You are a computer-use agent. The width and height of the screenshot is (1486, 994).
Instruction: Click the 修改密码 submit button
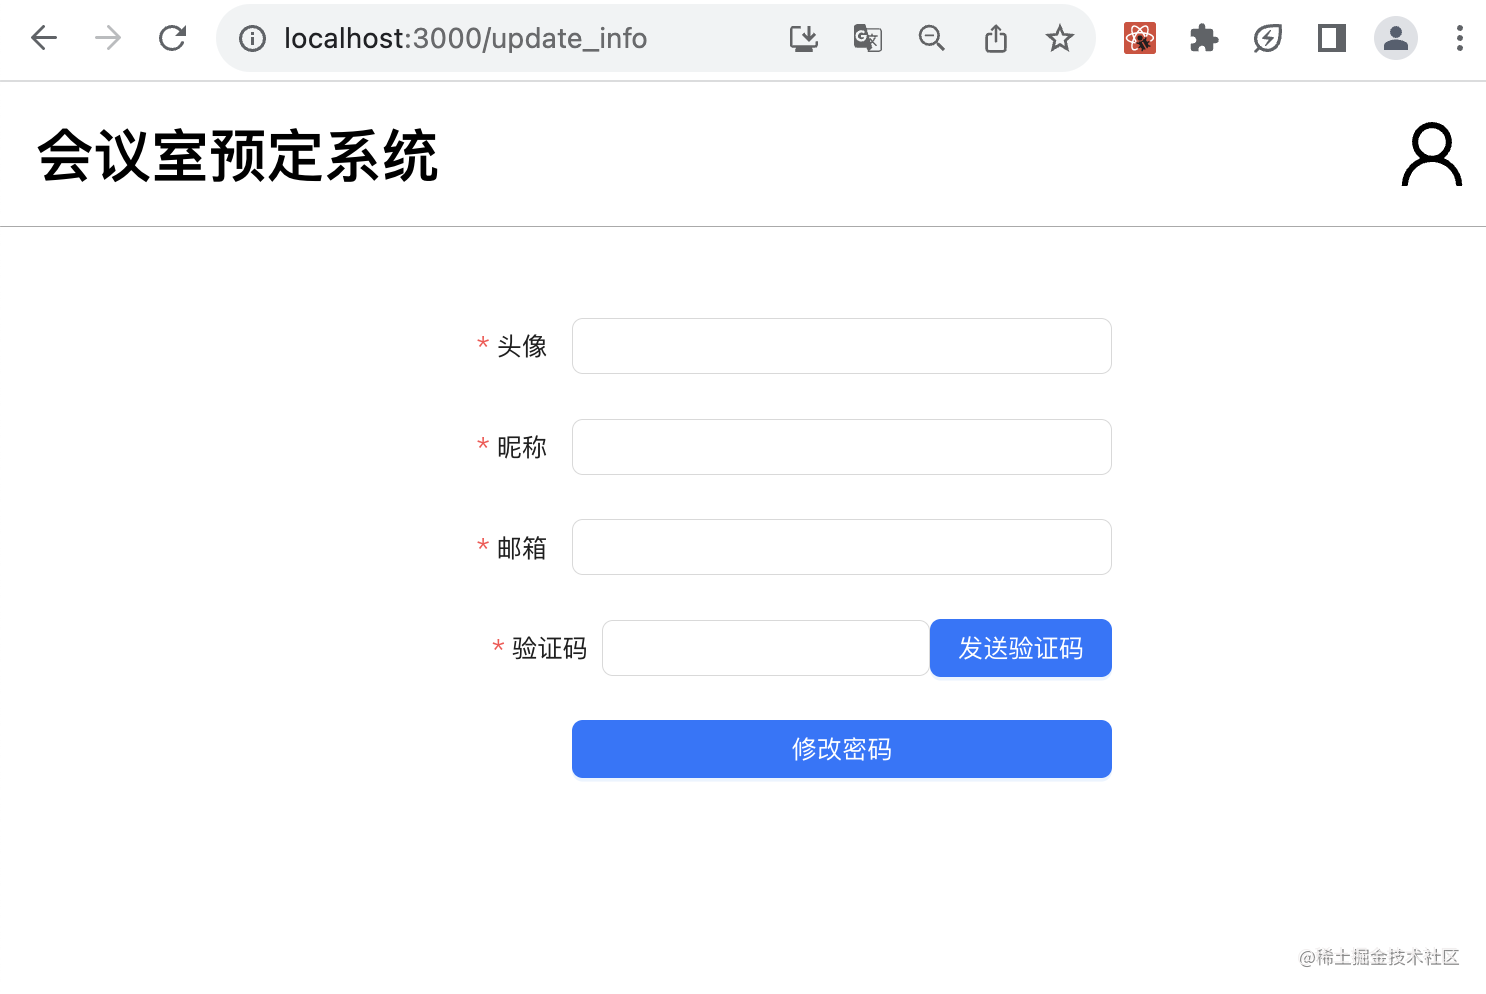842,749
